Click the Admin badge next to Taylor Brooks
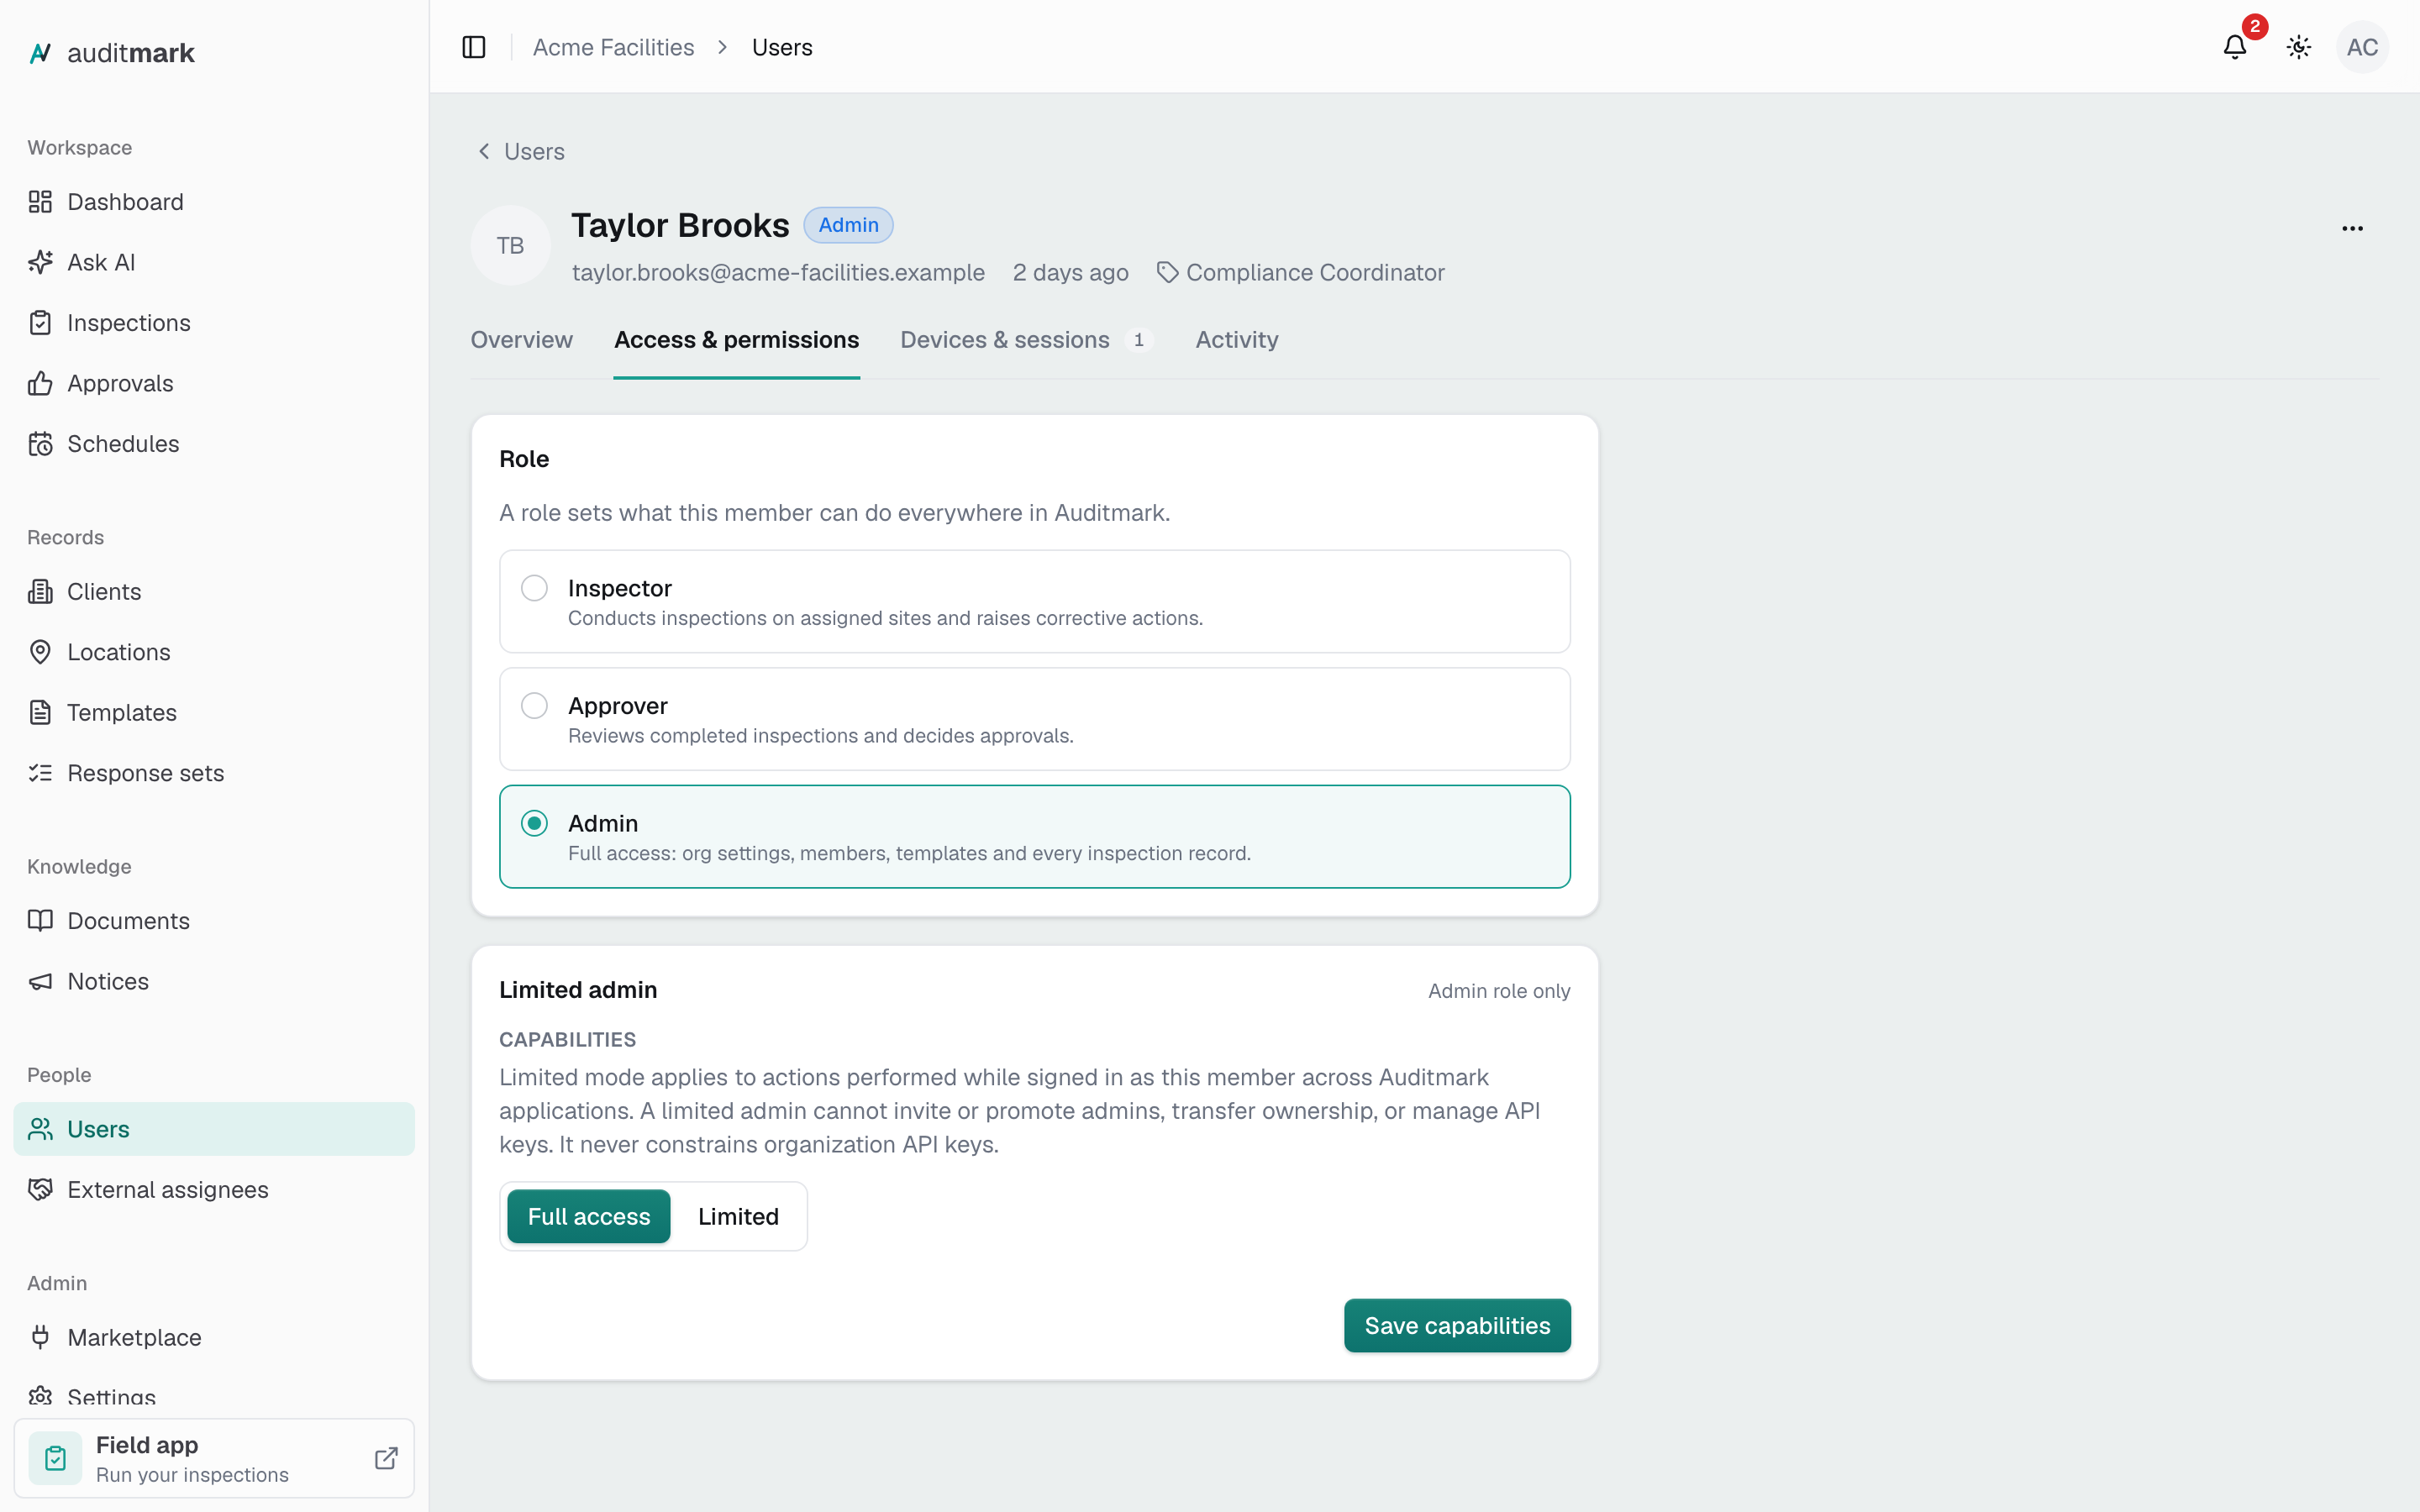2420x1512 pixels. click(x=848, y=225)
